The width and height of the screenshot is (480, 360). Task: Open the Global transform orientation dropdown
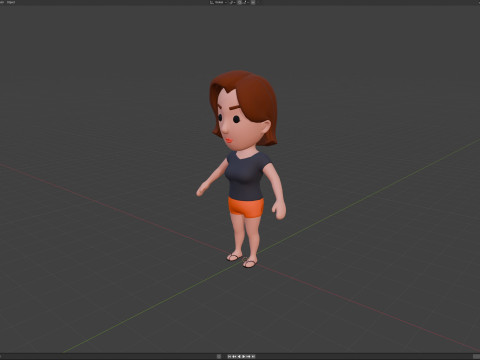coord(218,2)
